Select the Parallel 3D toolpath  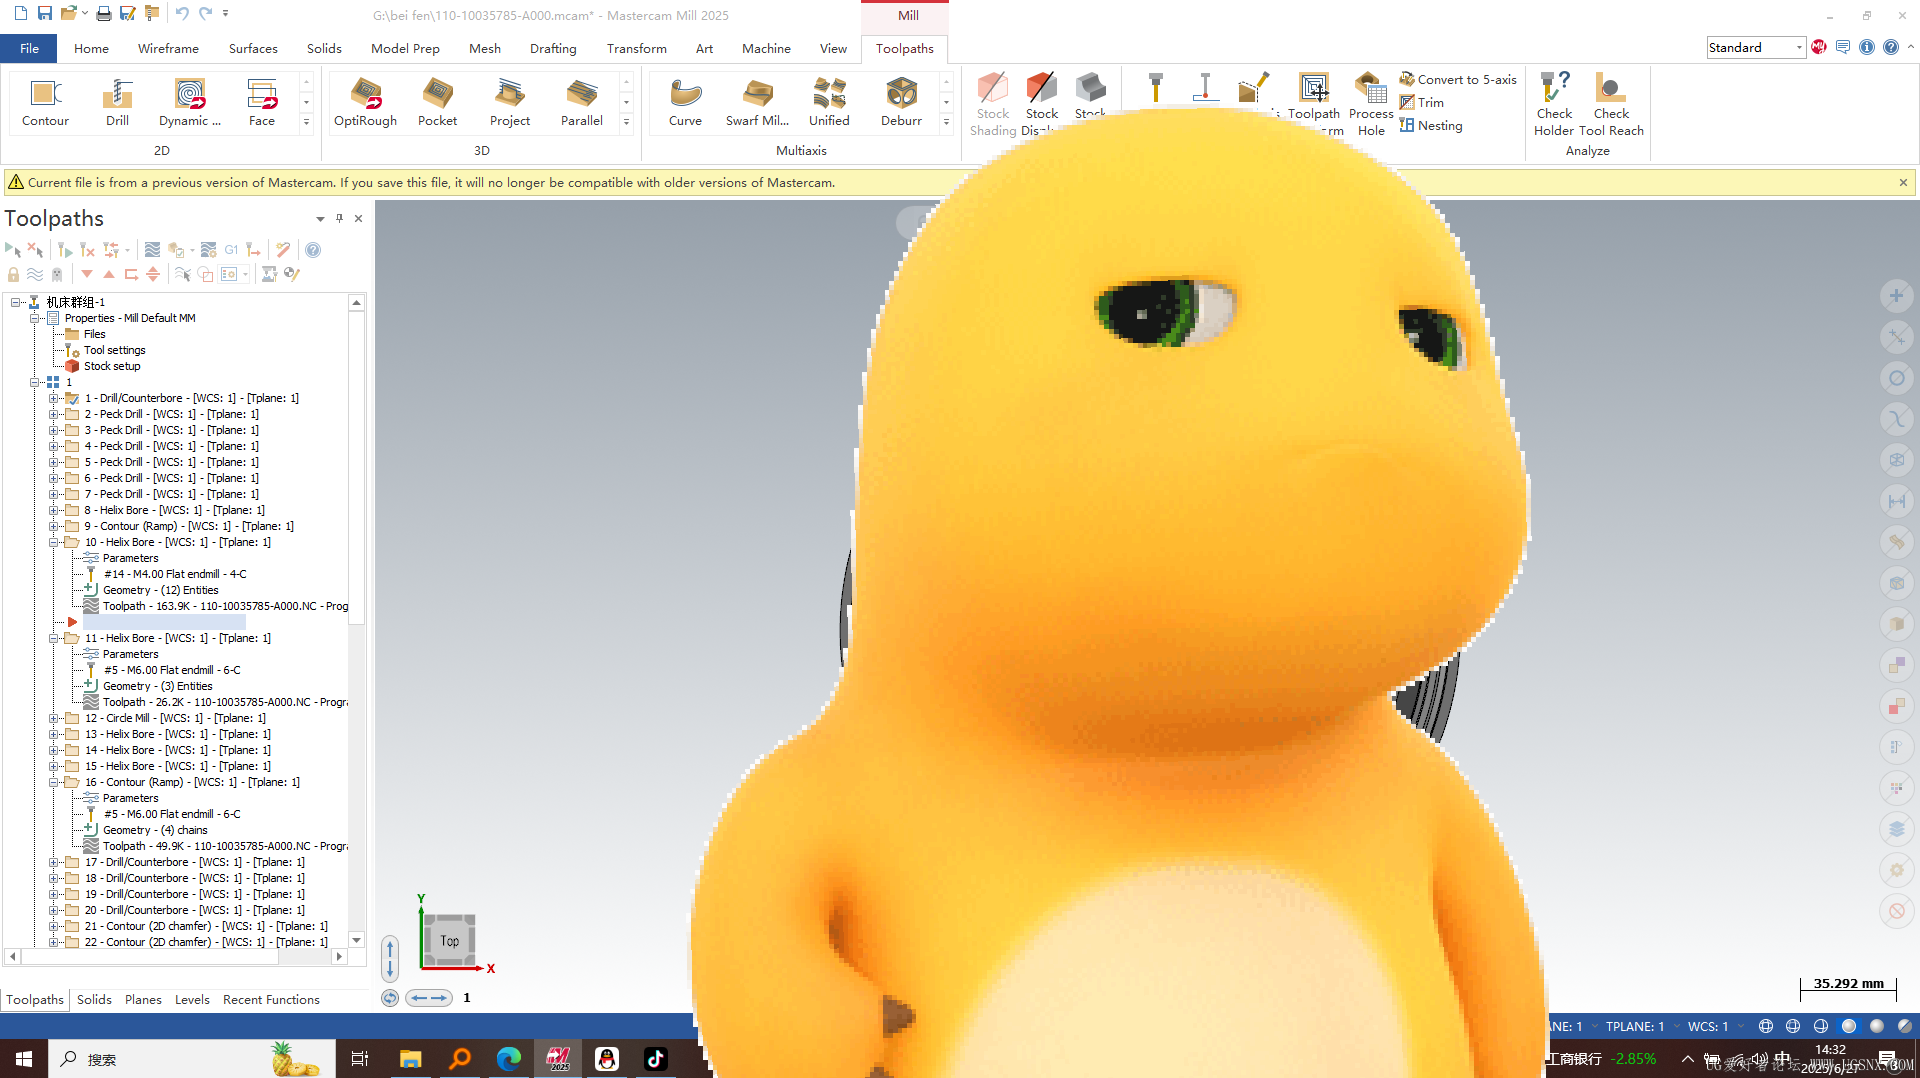tap(581, 103)
